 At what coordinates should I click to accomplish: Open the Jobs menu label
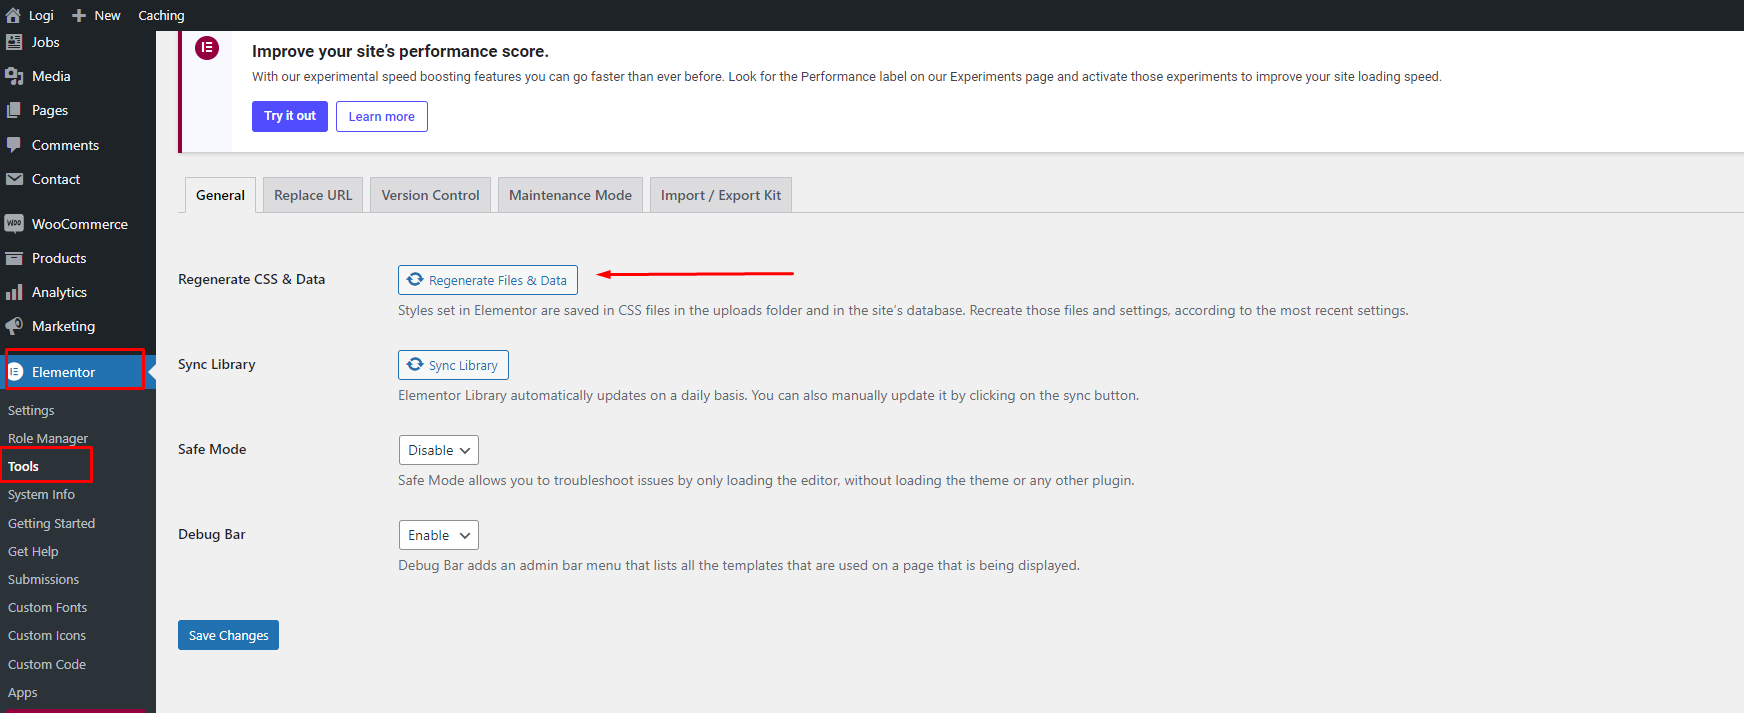tap(45, 42)
